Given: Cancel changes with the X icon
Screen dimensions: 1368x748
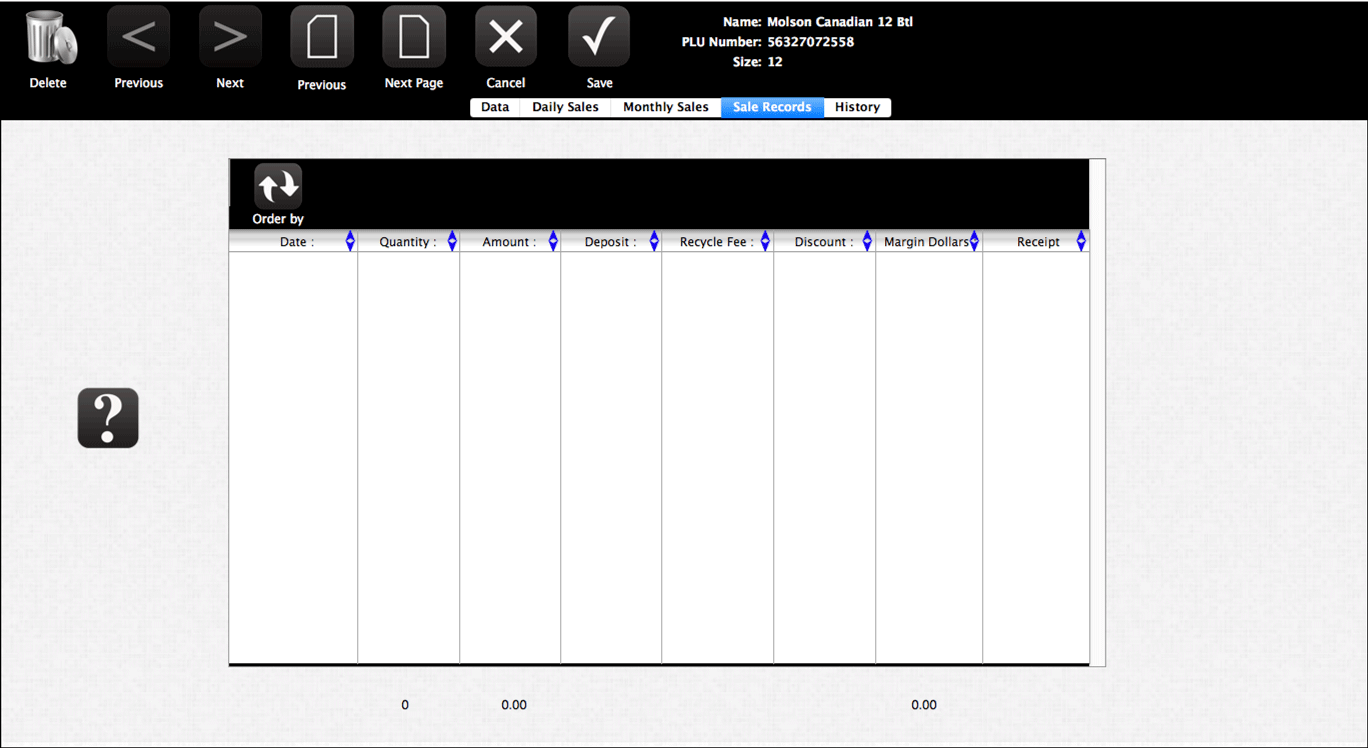Looking at the screenshot, I should 505,37.
